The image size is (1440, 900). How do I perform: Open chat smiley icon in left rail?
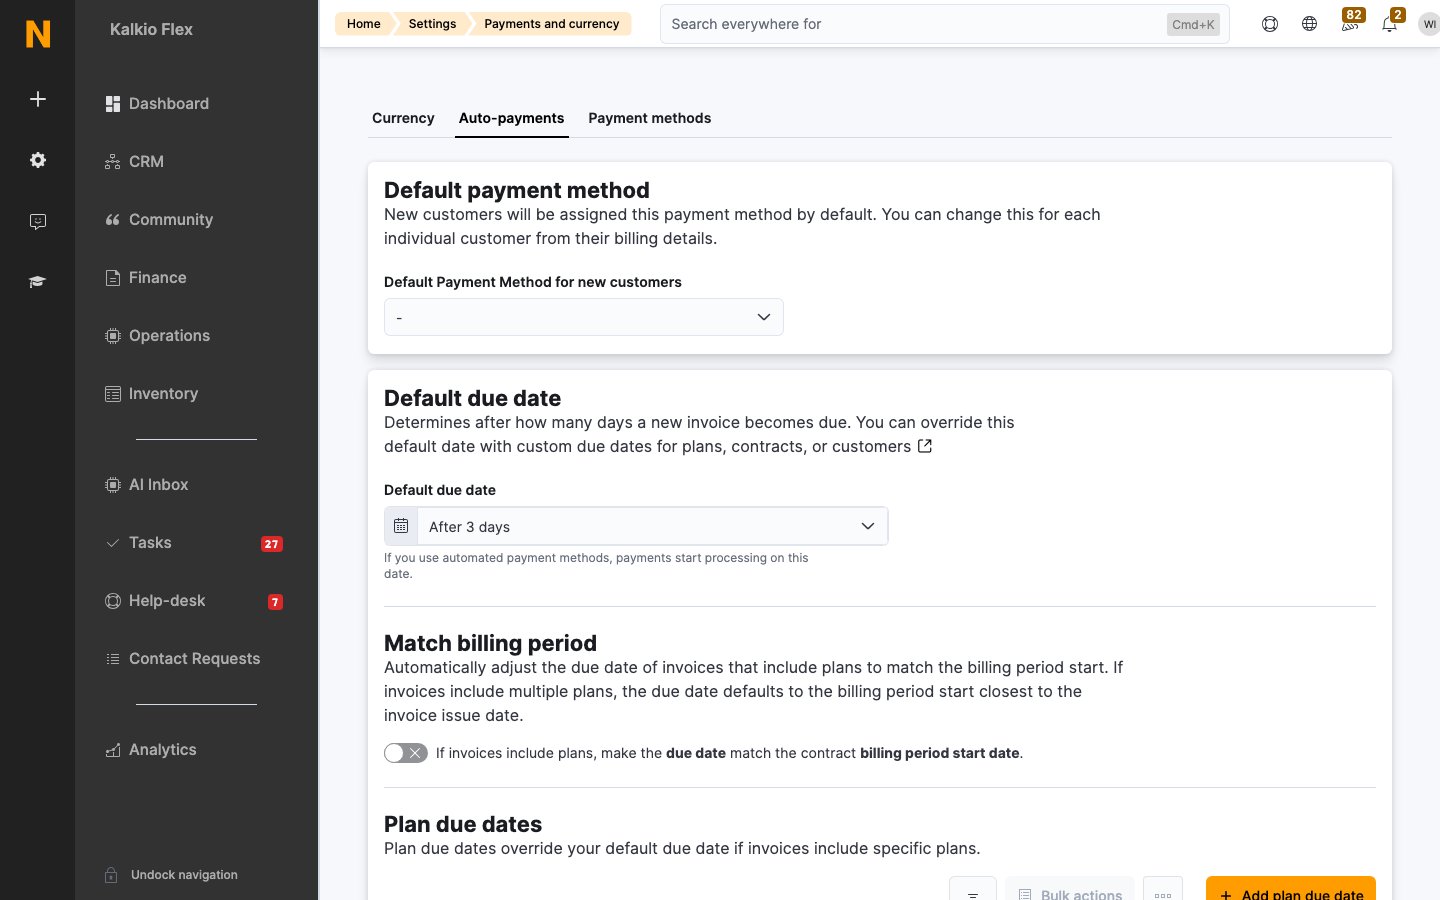(x=38, y=222)
